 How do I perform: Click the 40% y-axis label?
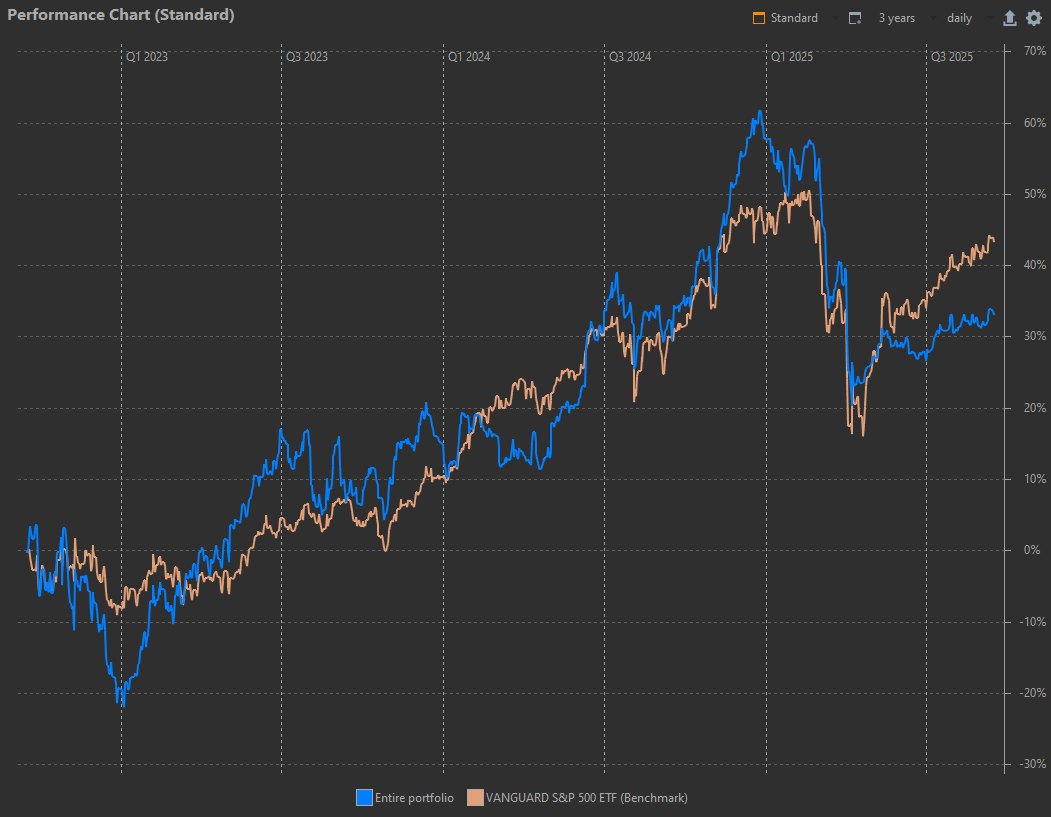(x=1035, y=265)
